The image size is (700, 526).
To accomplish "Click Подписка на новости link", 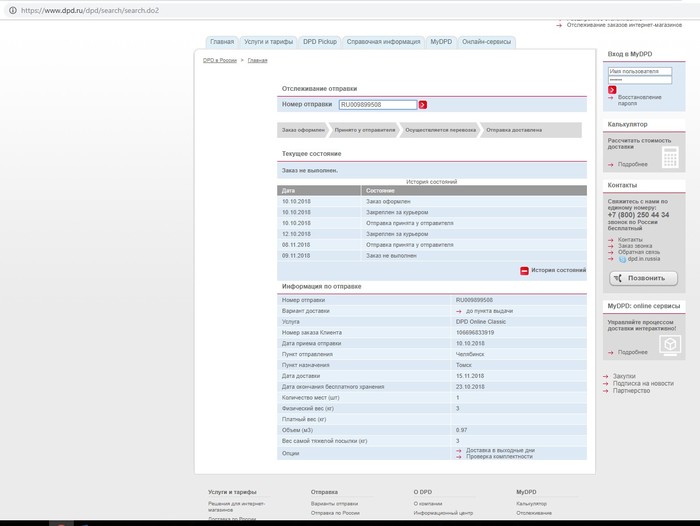I will tap(643, 383).
